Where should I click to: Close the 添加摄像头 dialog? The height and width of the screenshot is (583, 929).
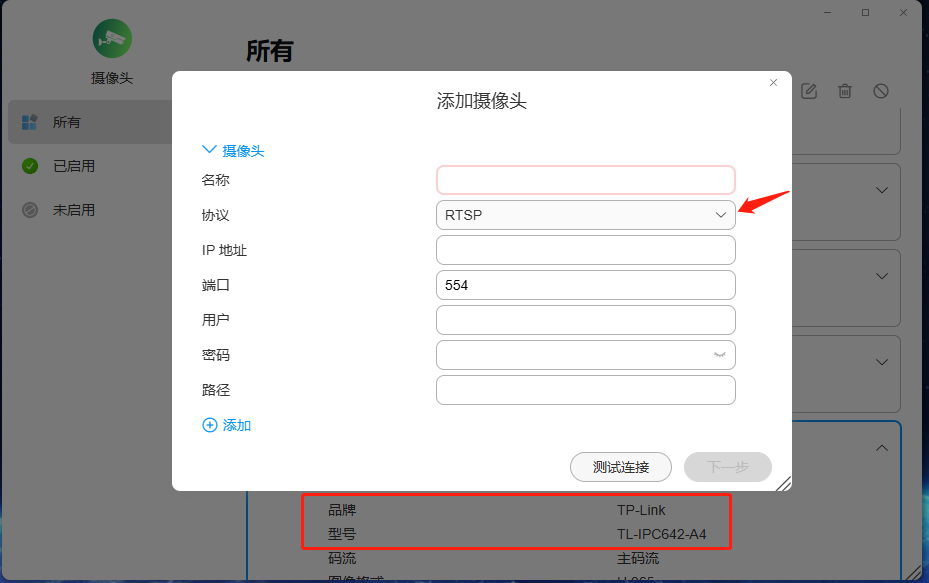(x=773, y=82)
